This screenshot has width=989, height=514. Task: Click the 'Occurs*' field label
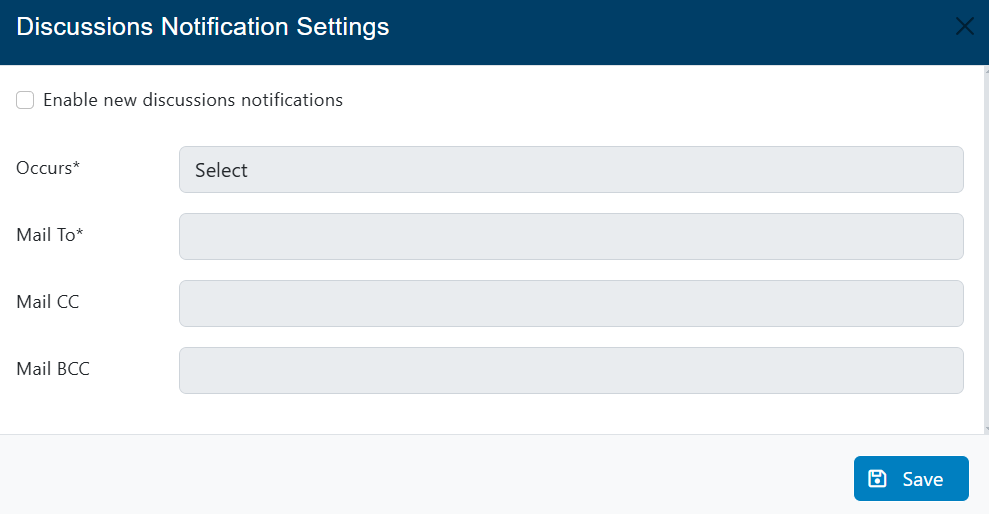[48, 168]
